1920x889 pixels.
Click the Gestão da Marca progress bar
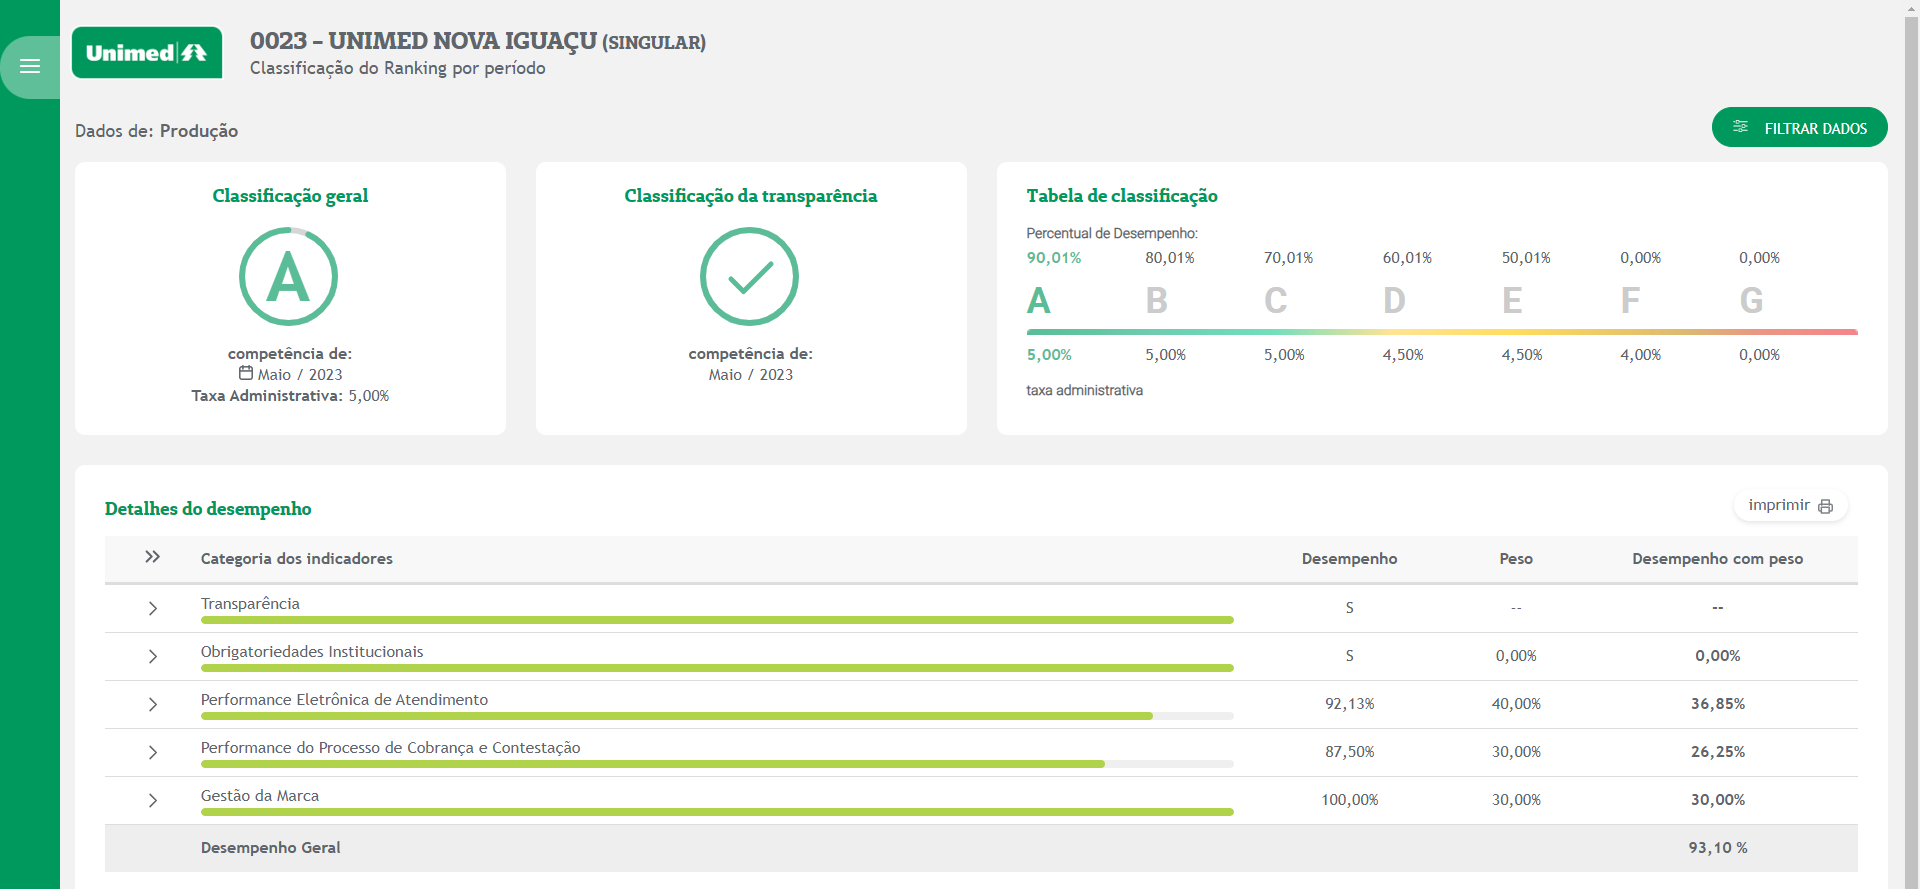[x=716, y=812]
